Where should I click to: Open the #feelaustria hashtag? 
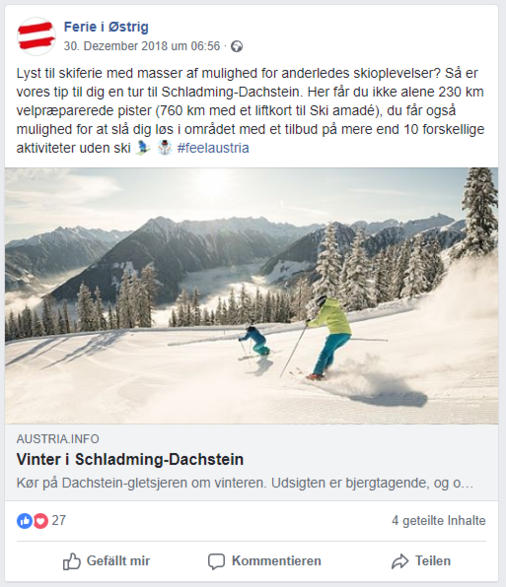pos(213,148)
